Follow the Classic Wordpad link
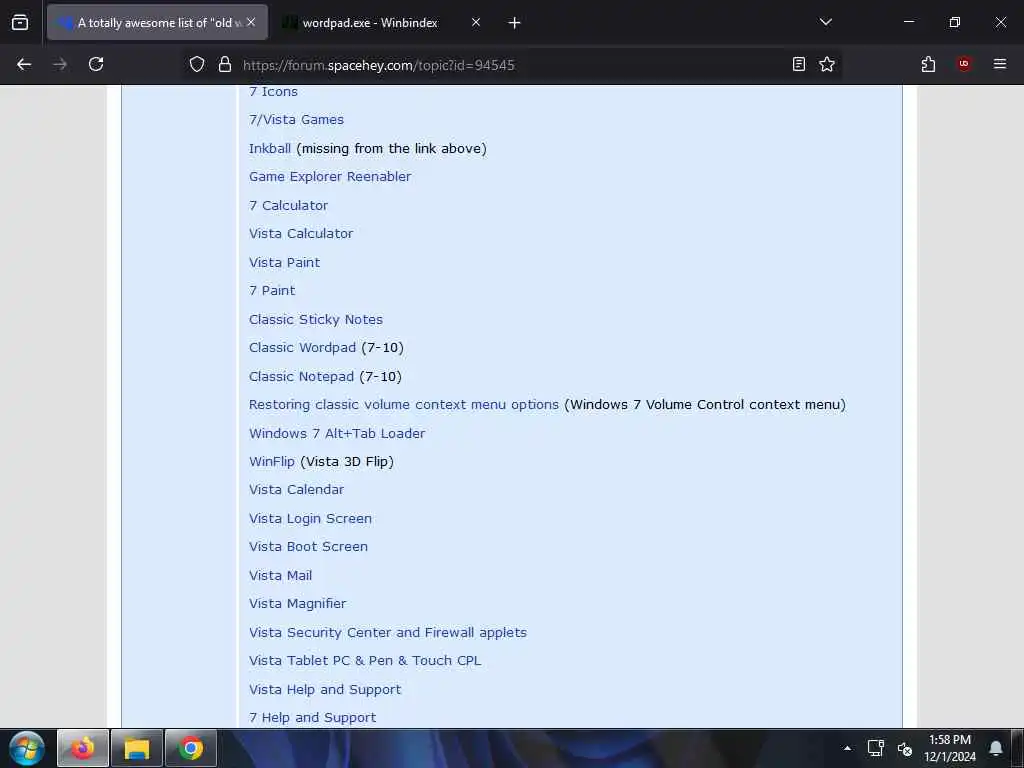1024x768 pixels. click(x=302, y=347)
